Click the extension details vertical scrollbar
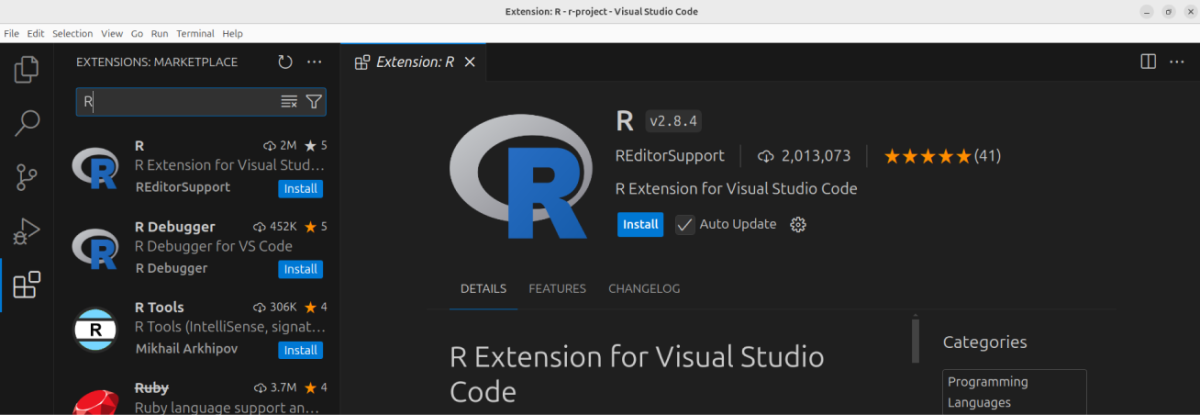This screenshot has width=1200, height=415. 915,340
